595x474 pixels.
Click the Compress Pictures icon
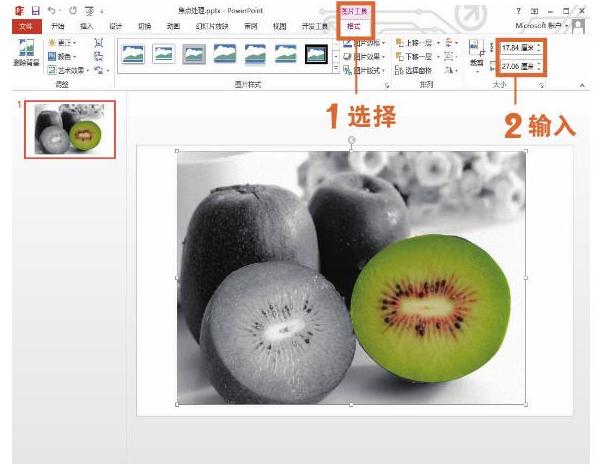99,43
